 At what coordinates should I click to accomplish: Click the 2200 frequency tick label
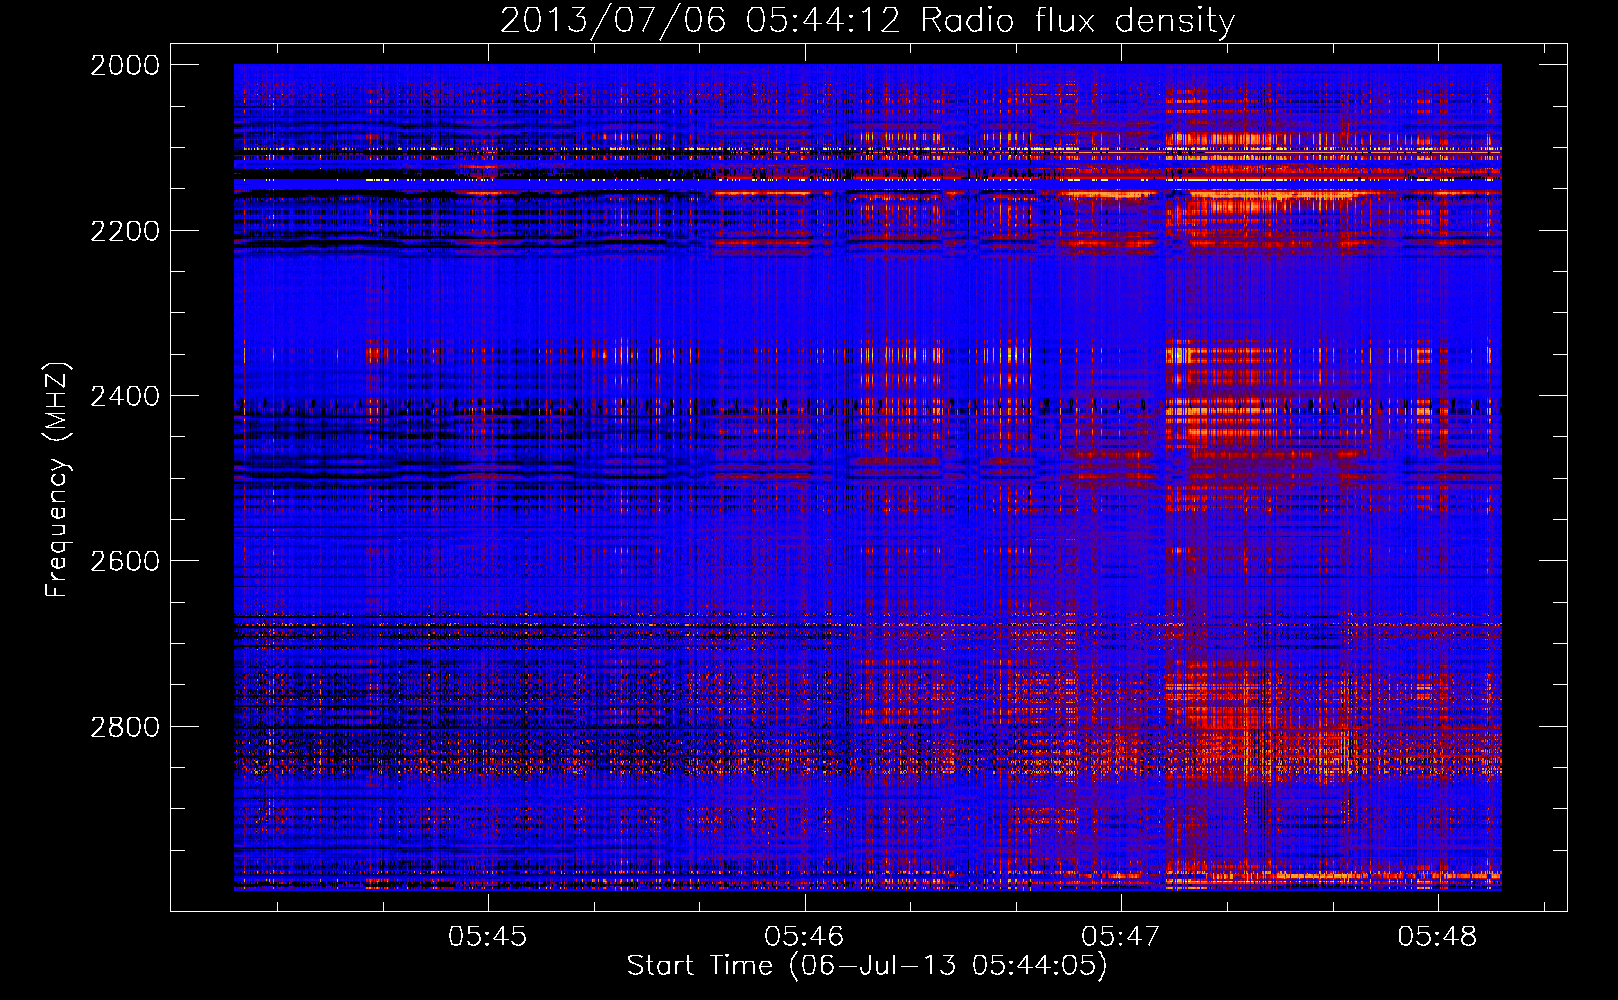(125, 231)
